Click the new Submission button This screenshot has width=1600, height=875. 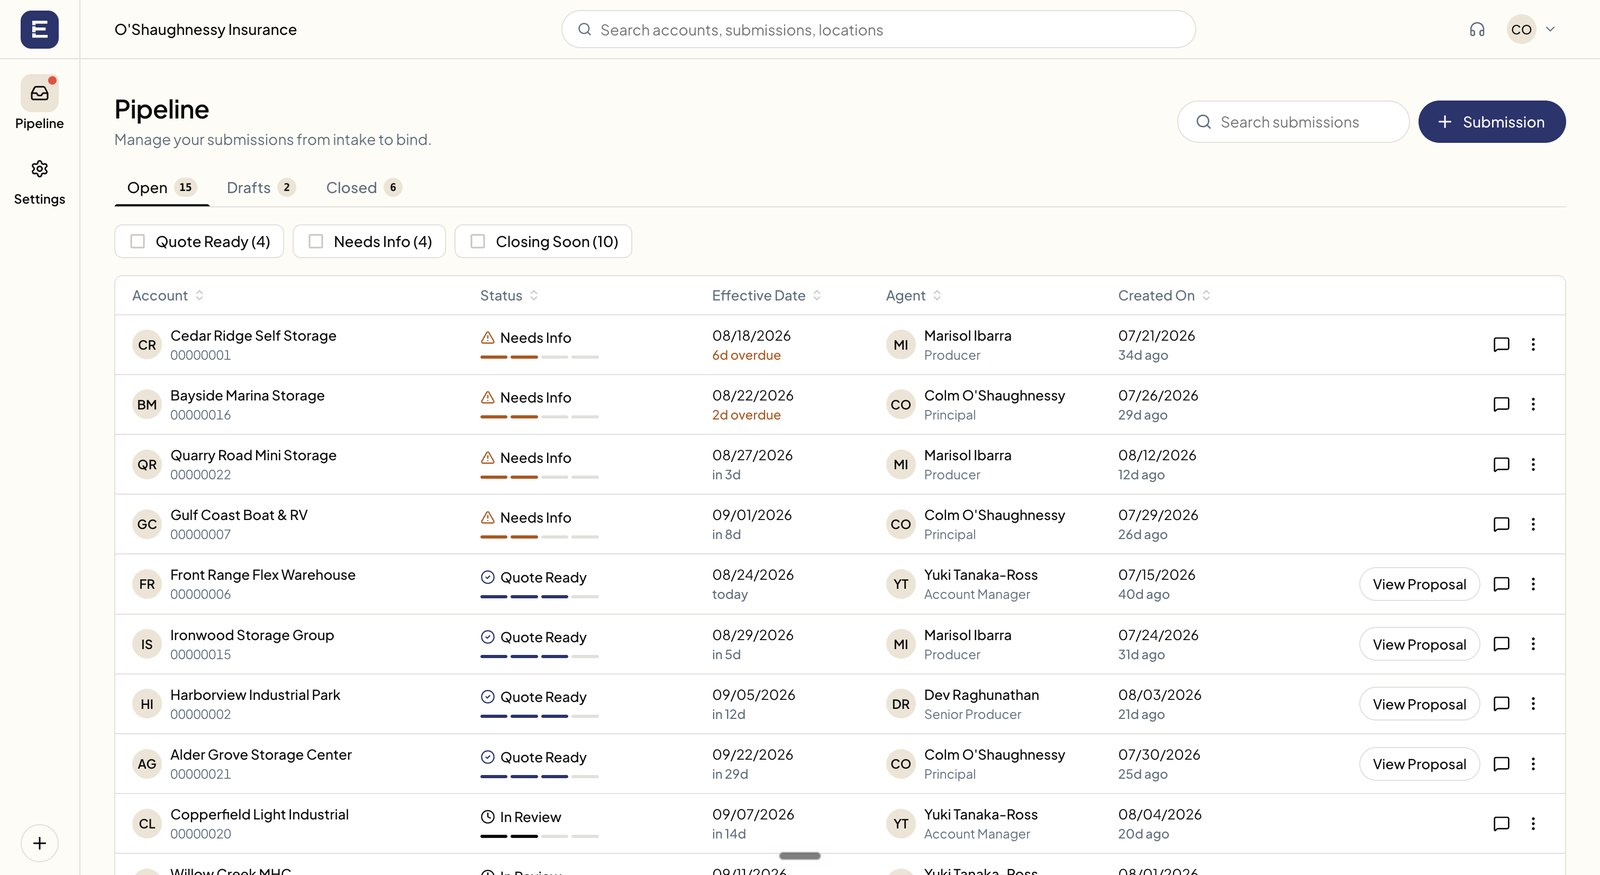1492,122
